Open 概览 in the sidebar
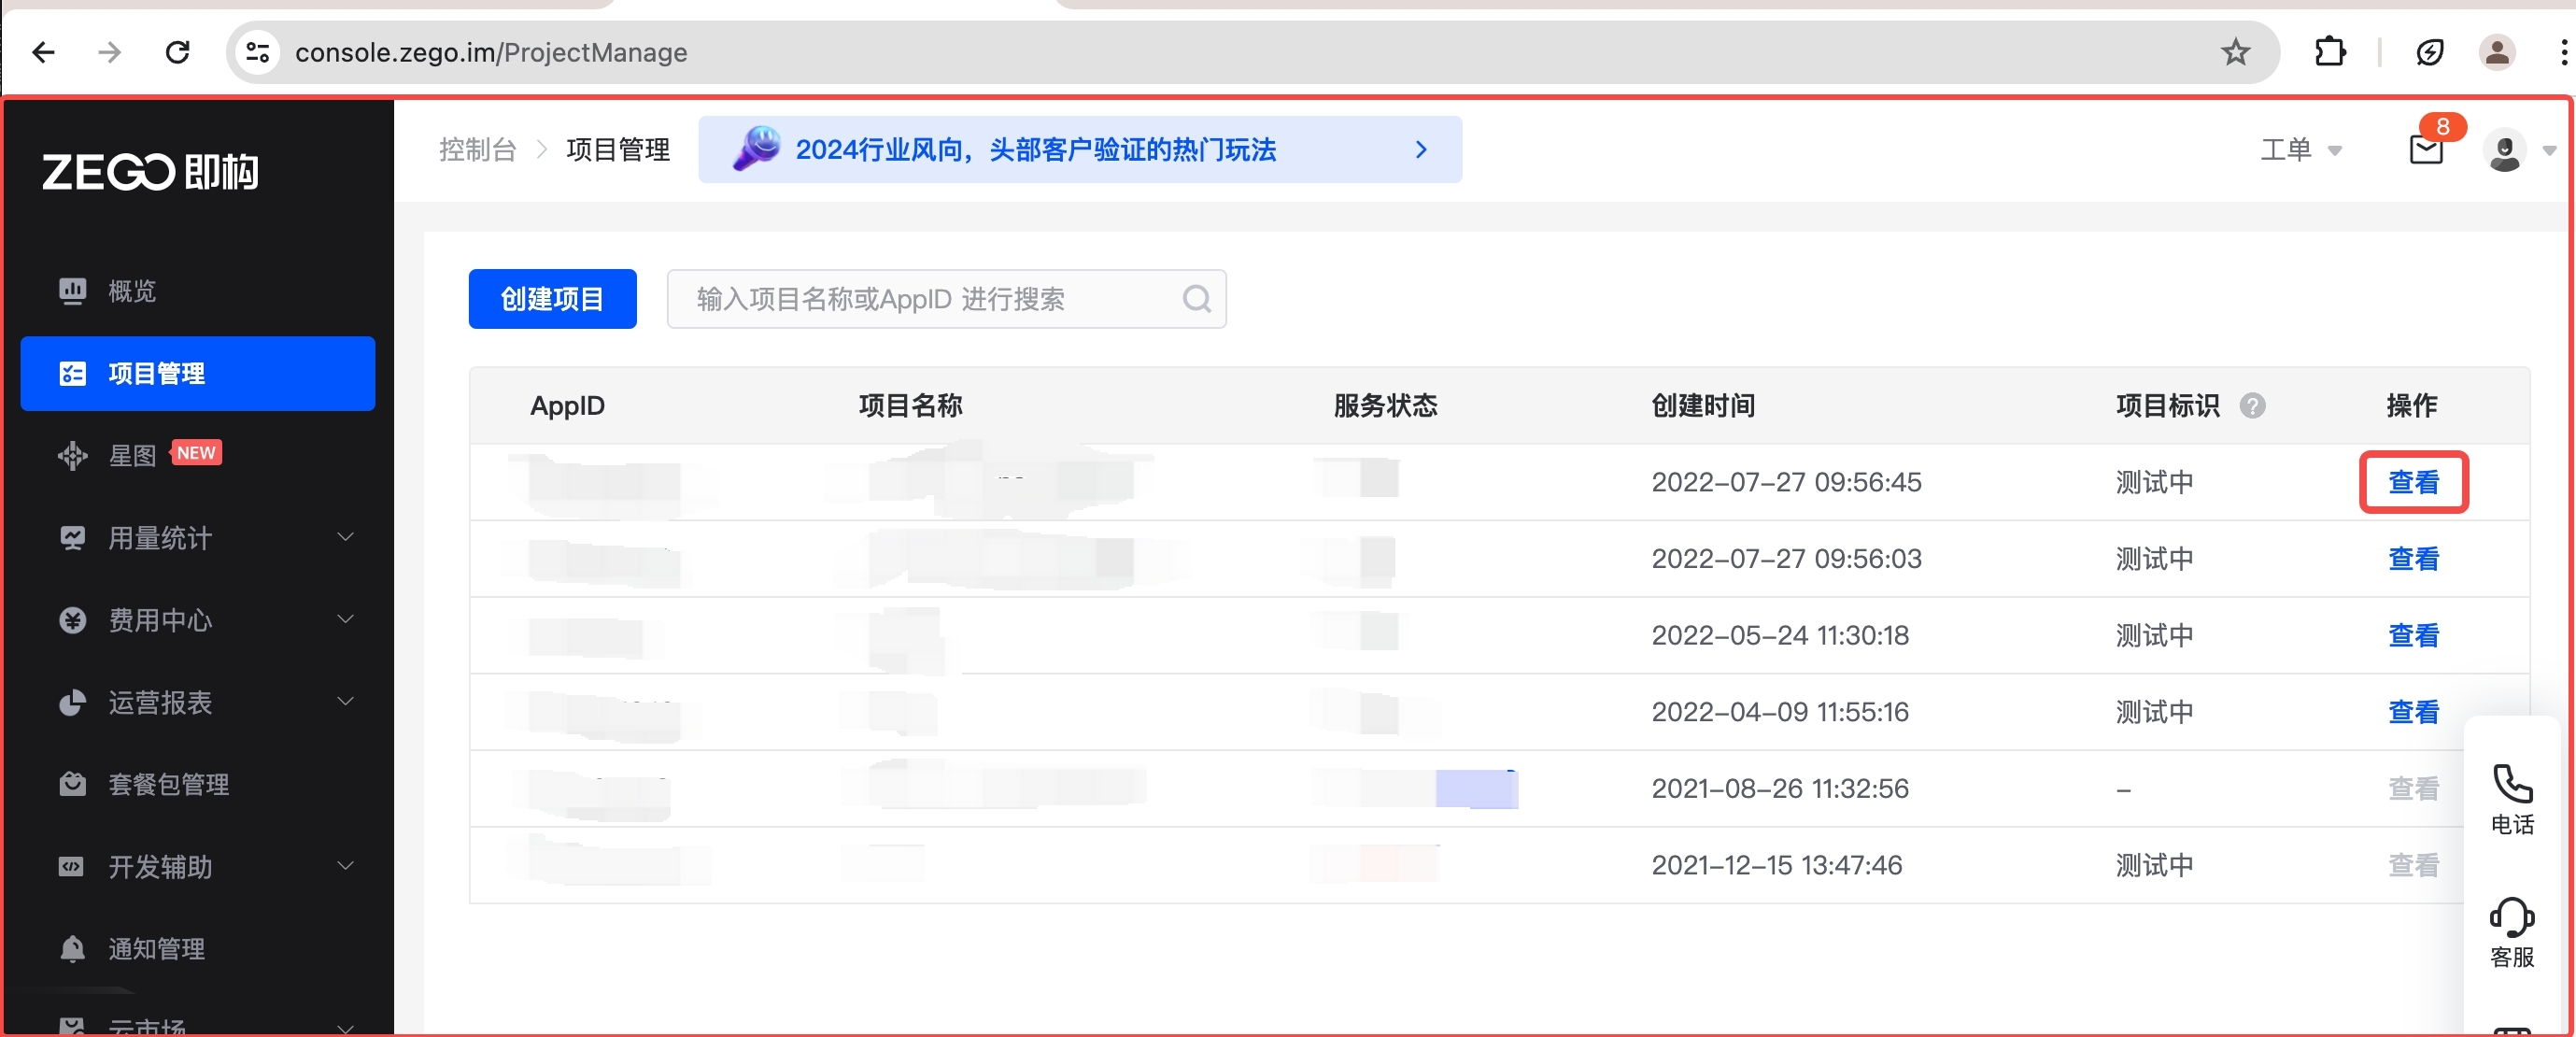Image resolution: width=2576 pixels, height=1037 pixels. 132,291
